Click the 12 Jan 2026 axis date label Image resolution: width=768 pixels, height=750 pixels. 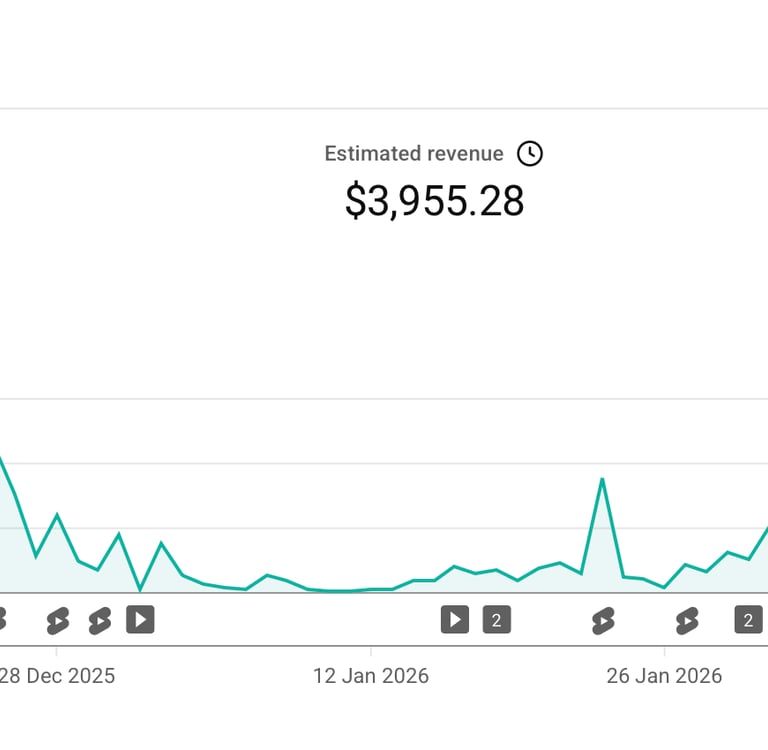(370, 676)
